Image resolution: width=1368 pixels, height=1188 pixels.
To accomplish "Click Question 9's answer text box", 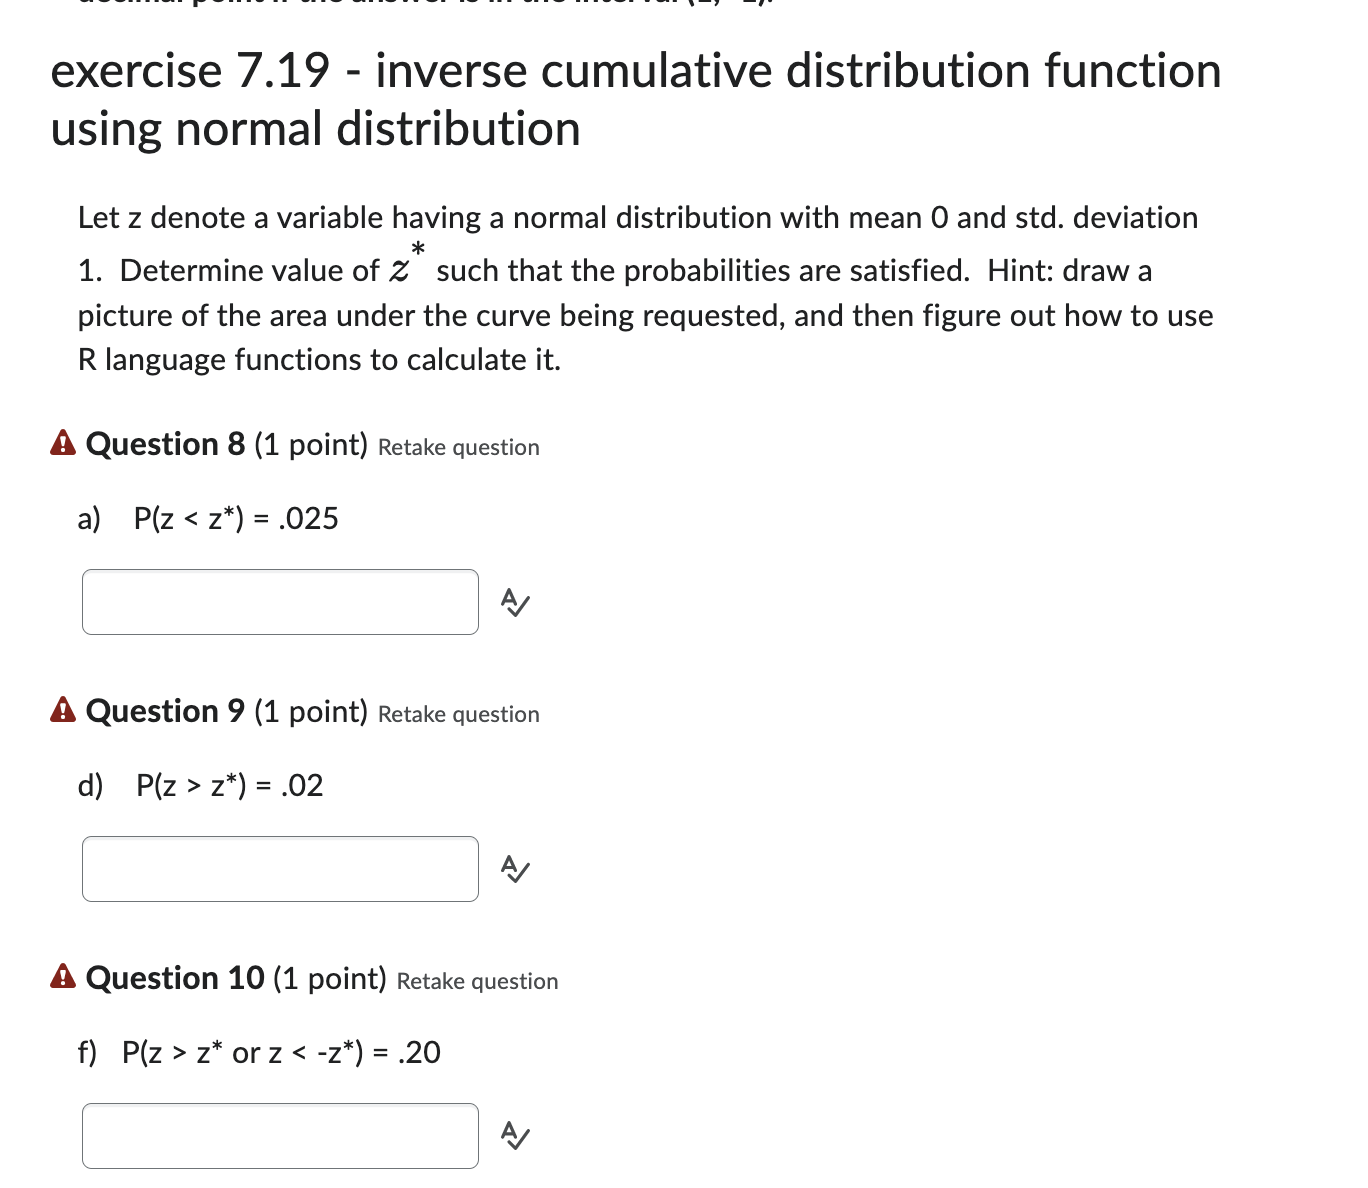I will coord(280,869).
